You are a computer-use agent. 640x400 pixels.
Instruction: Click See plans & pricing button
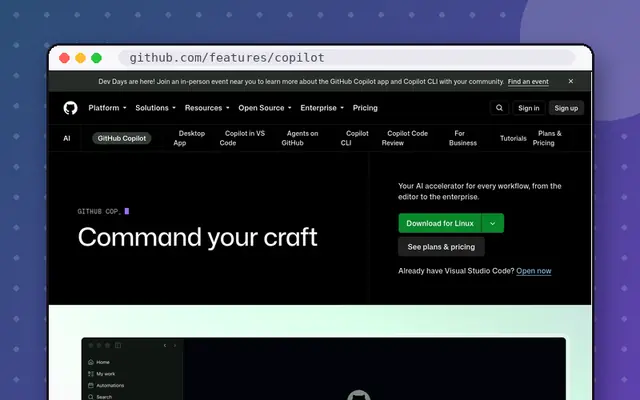pos(441,247)
